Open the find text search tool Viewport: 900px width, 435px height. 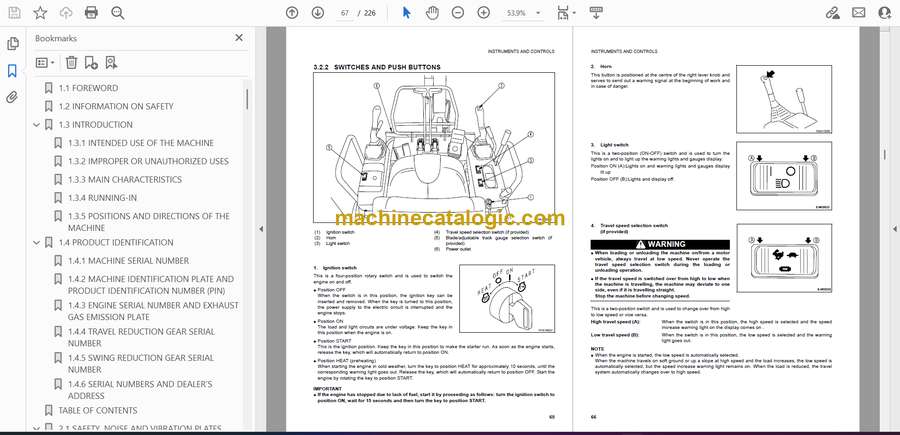(x=118, y=13)
